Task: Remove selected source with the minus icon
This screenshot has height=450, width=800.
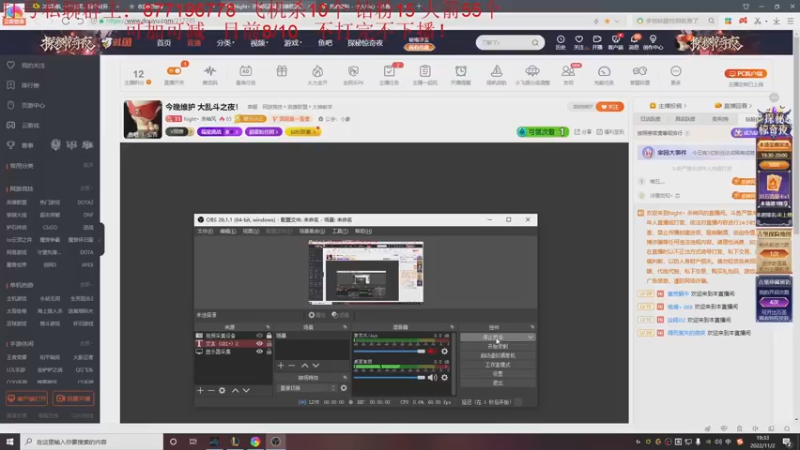Action: click(211, 390)
